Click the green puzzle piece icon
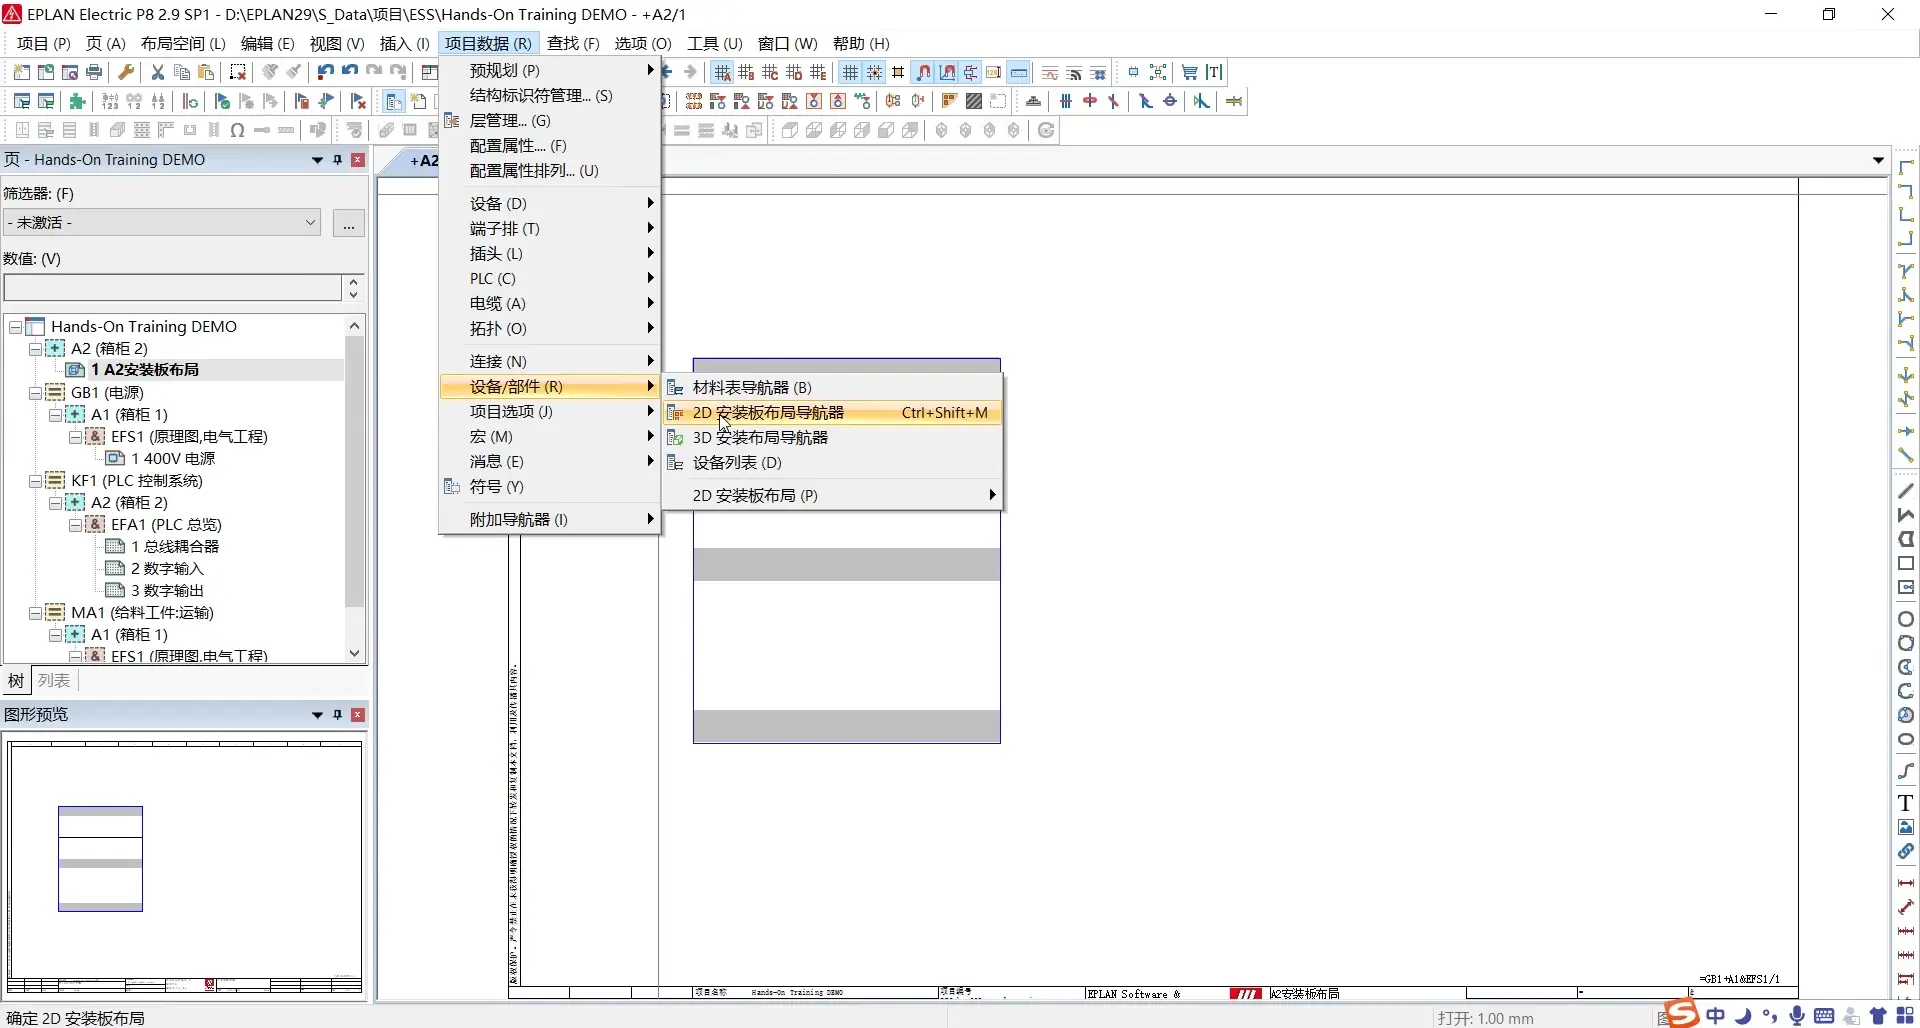 pos(77,101)
